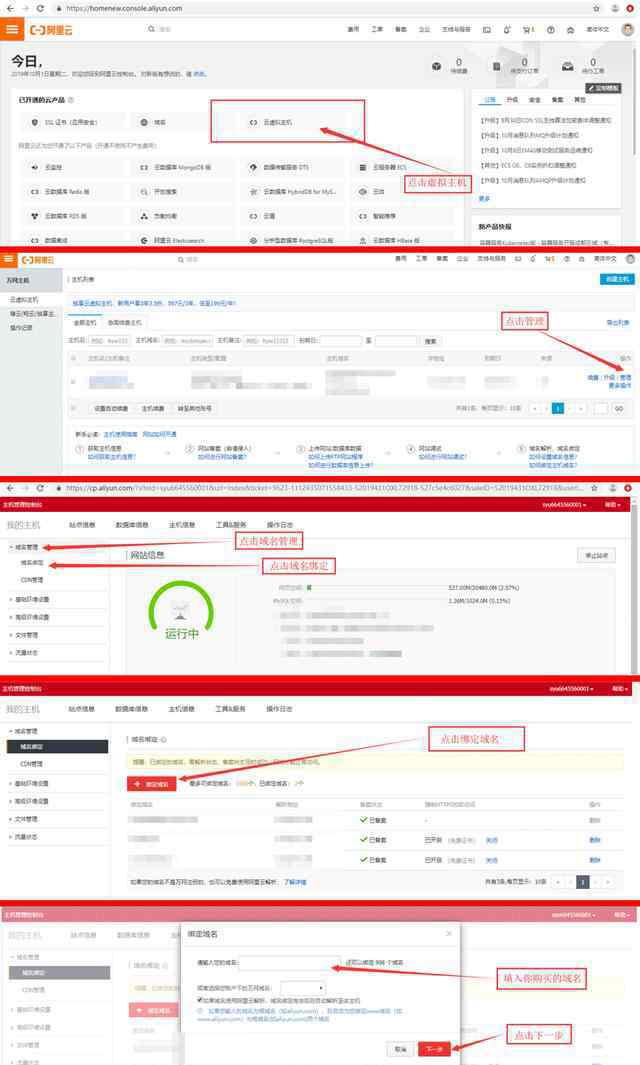Click page number 1 in the host list pagination
Viewport: 640px width, 1065px height.
coord(558,408)
